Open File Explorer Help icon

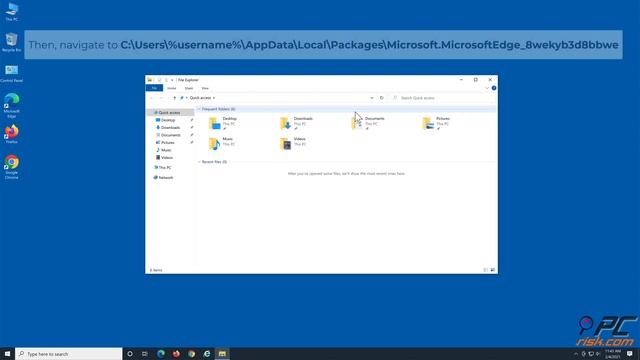(494, 88)
